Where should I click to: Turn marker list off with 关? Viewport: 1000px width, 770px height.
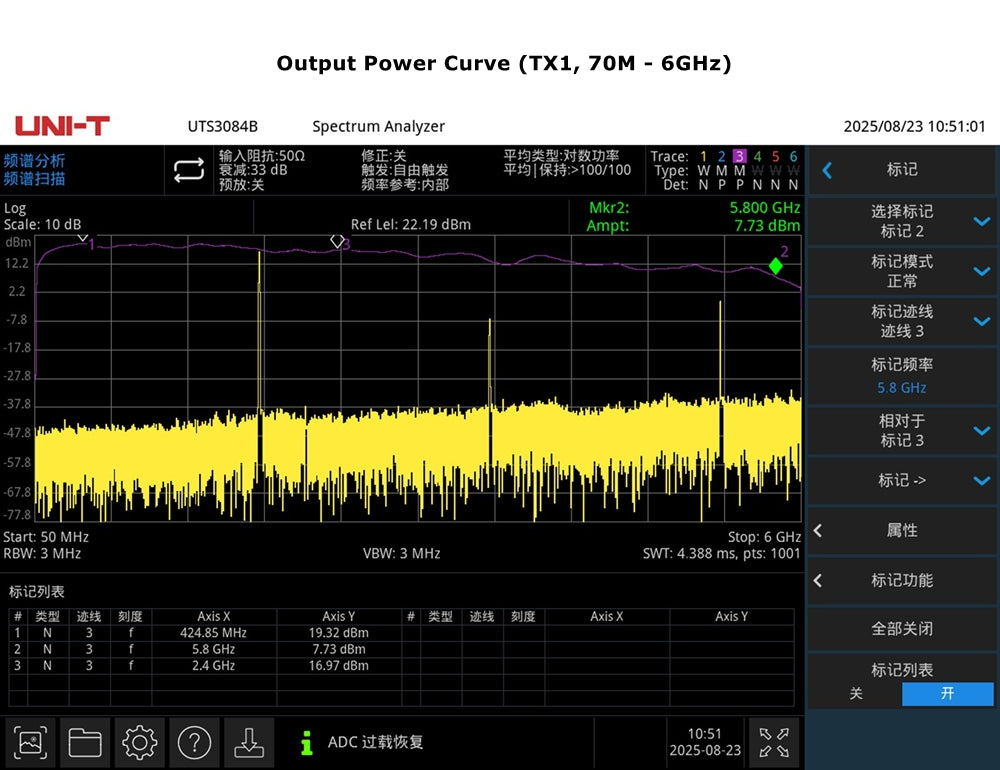(x=856, y=694)
